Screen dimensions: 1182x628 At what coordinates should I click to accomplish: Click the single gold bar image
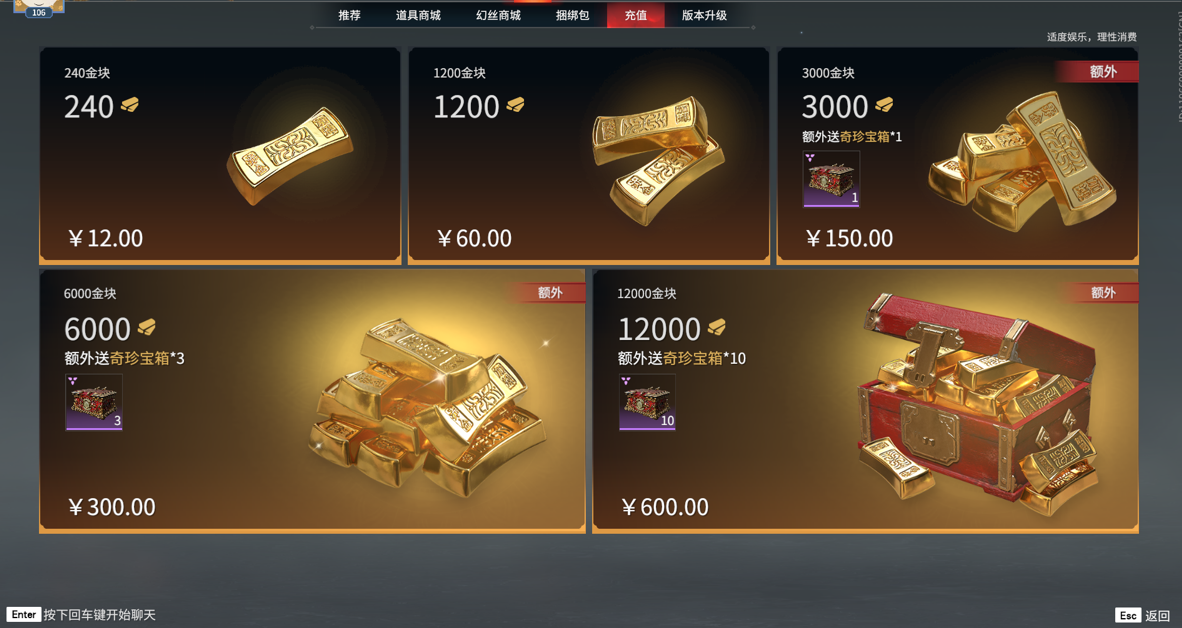pos(290,155)
